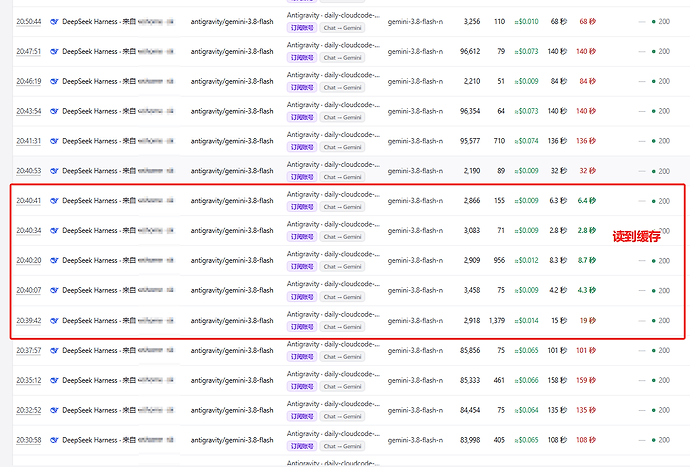Click the DeepSeek icon in the 20:40:53 row
690x467 pixels.
pyautogui.click(x=54, y=171)
